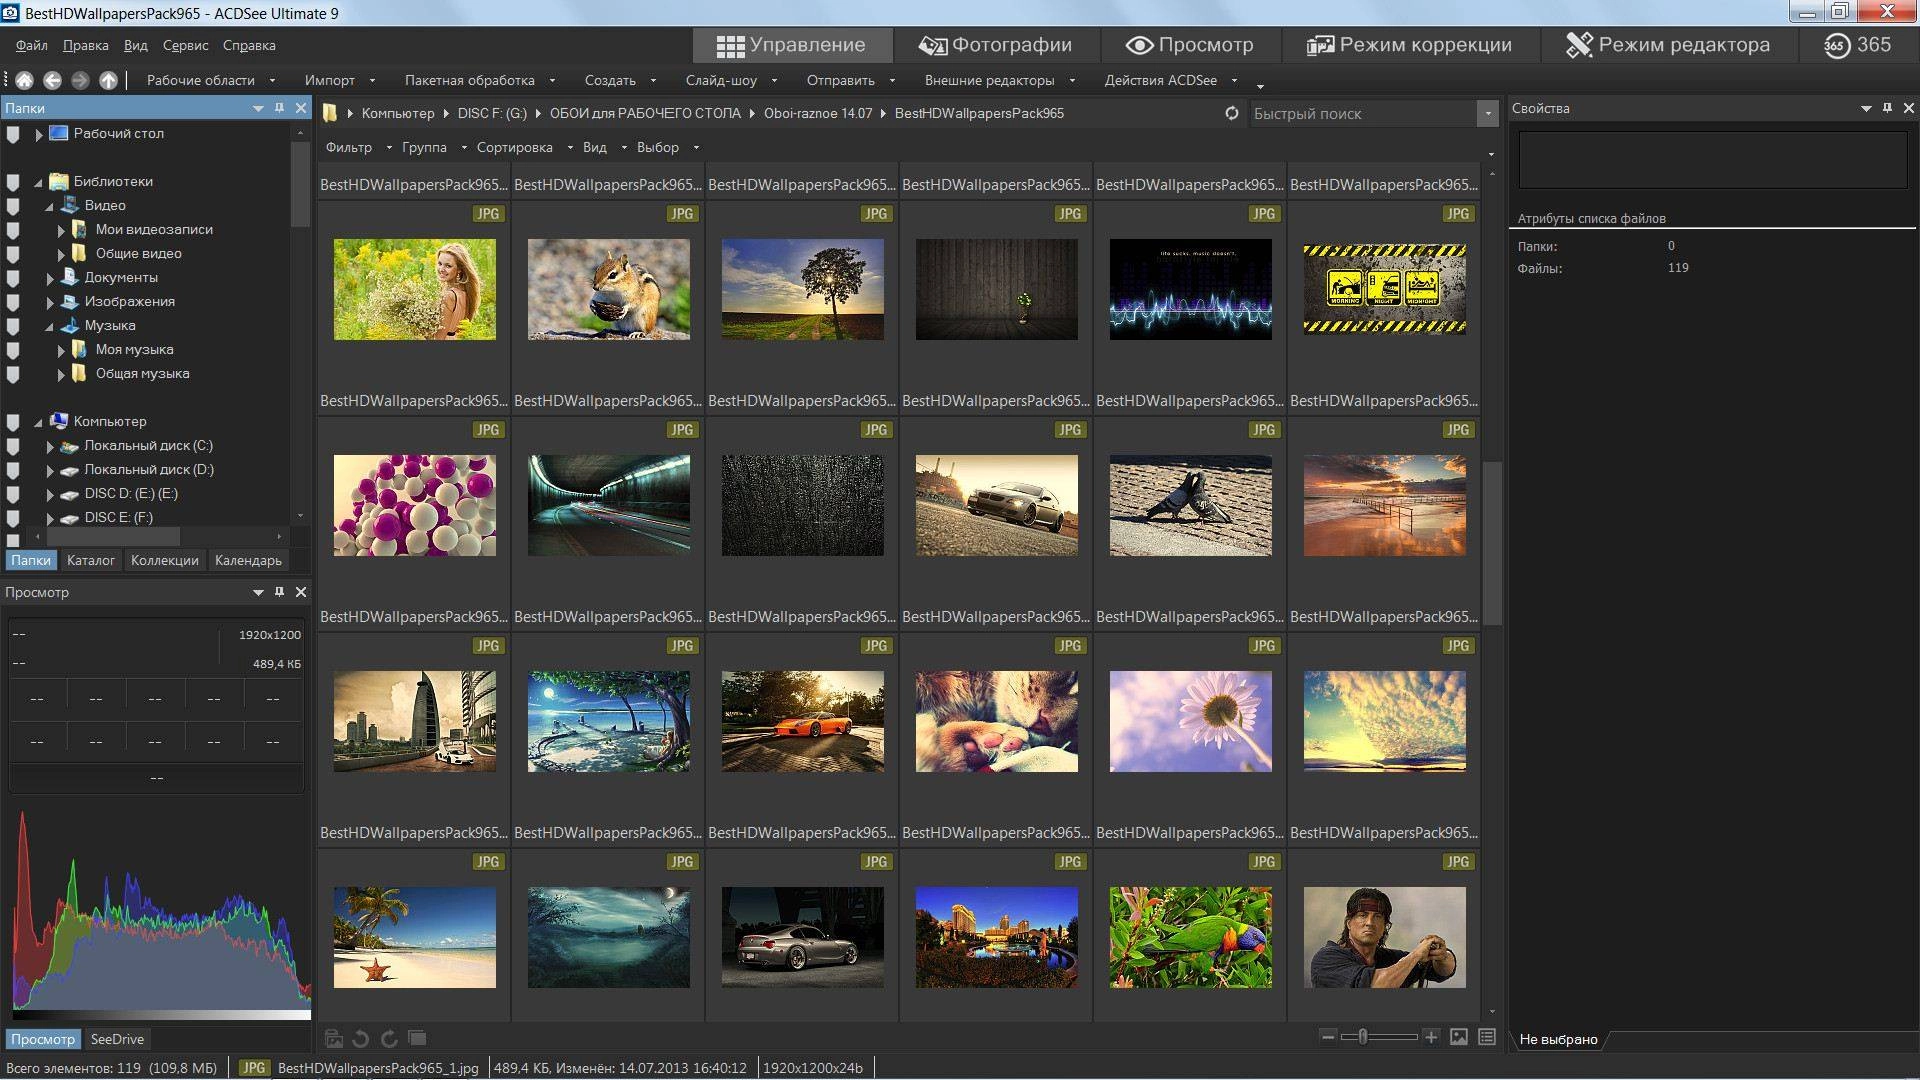This screenshot has height=1080, width=1920.
Task: Click the thumbnail size slider handle
Action: pos(1362,1036)
